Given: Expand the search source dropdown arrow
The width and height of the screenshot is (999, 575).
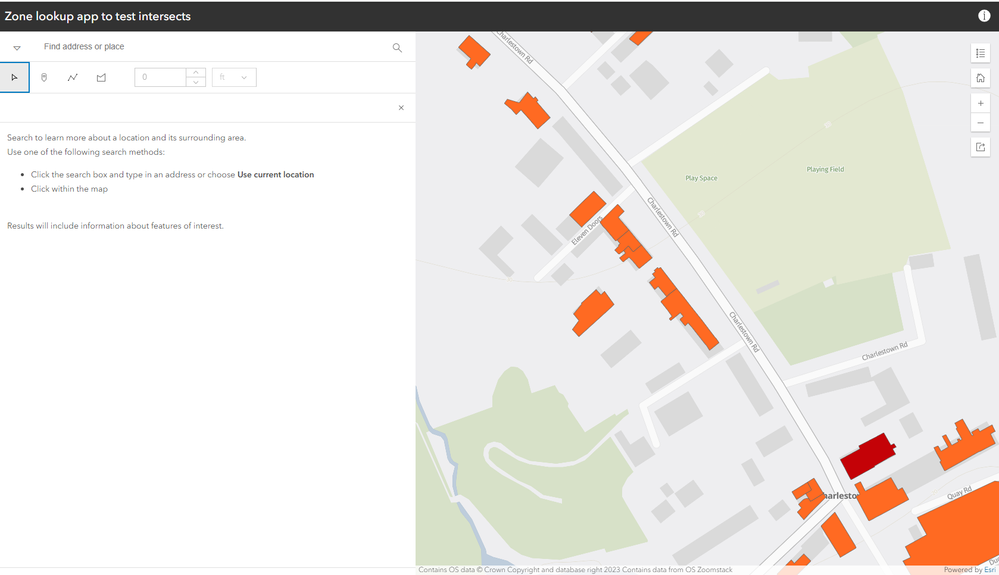Looking at the screenshot, I should point(17,47).
